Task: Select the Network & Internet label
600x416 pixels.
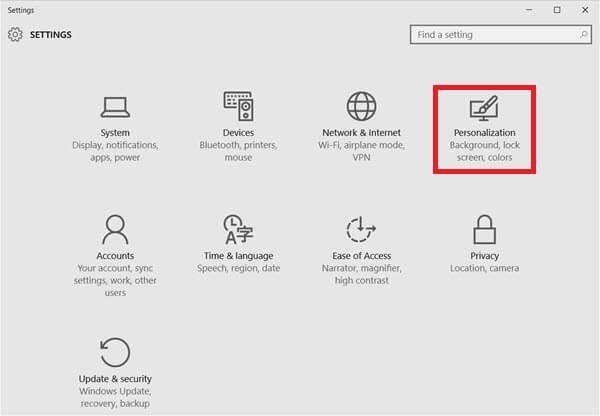Action: tap(361, 133)
